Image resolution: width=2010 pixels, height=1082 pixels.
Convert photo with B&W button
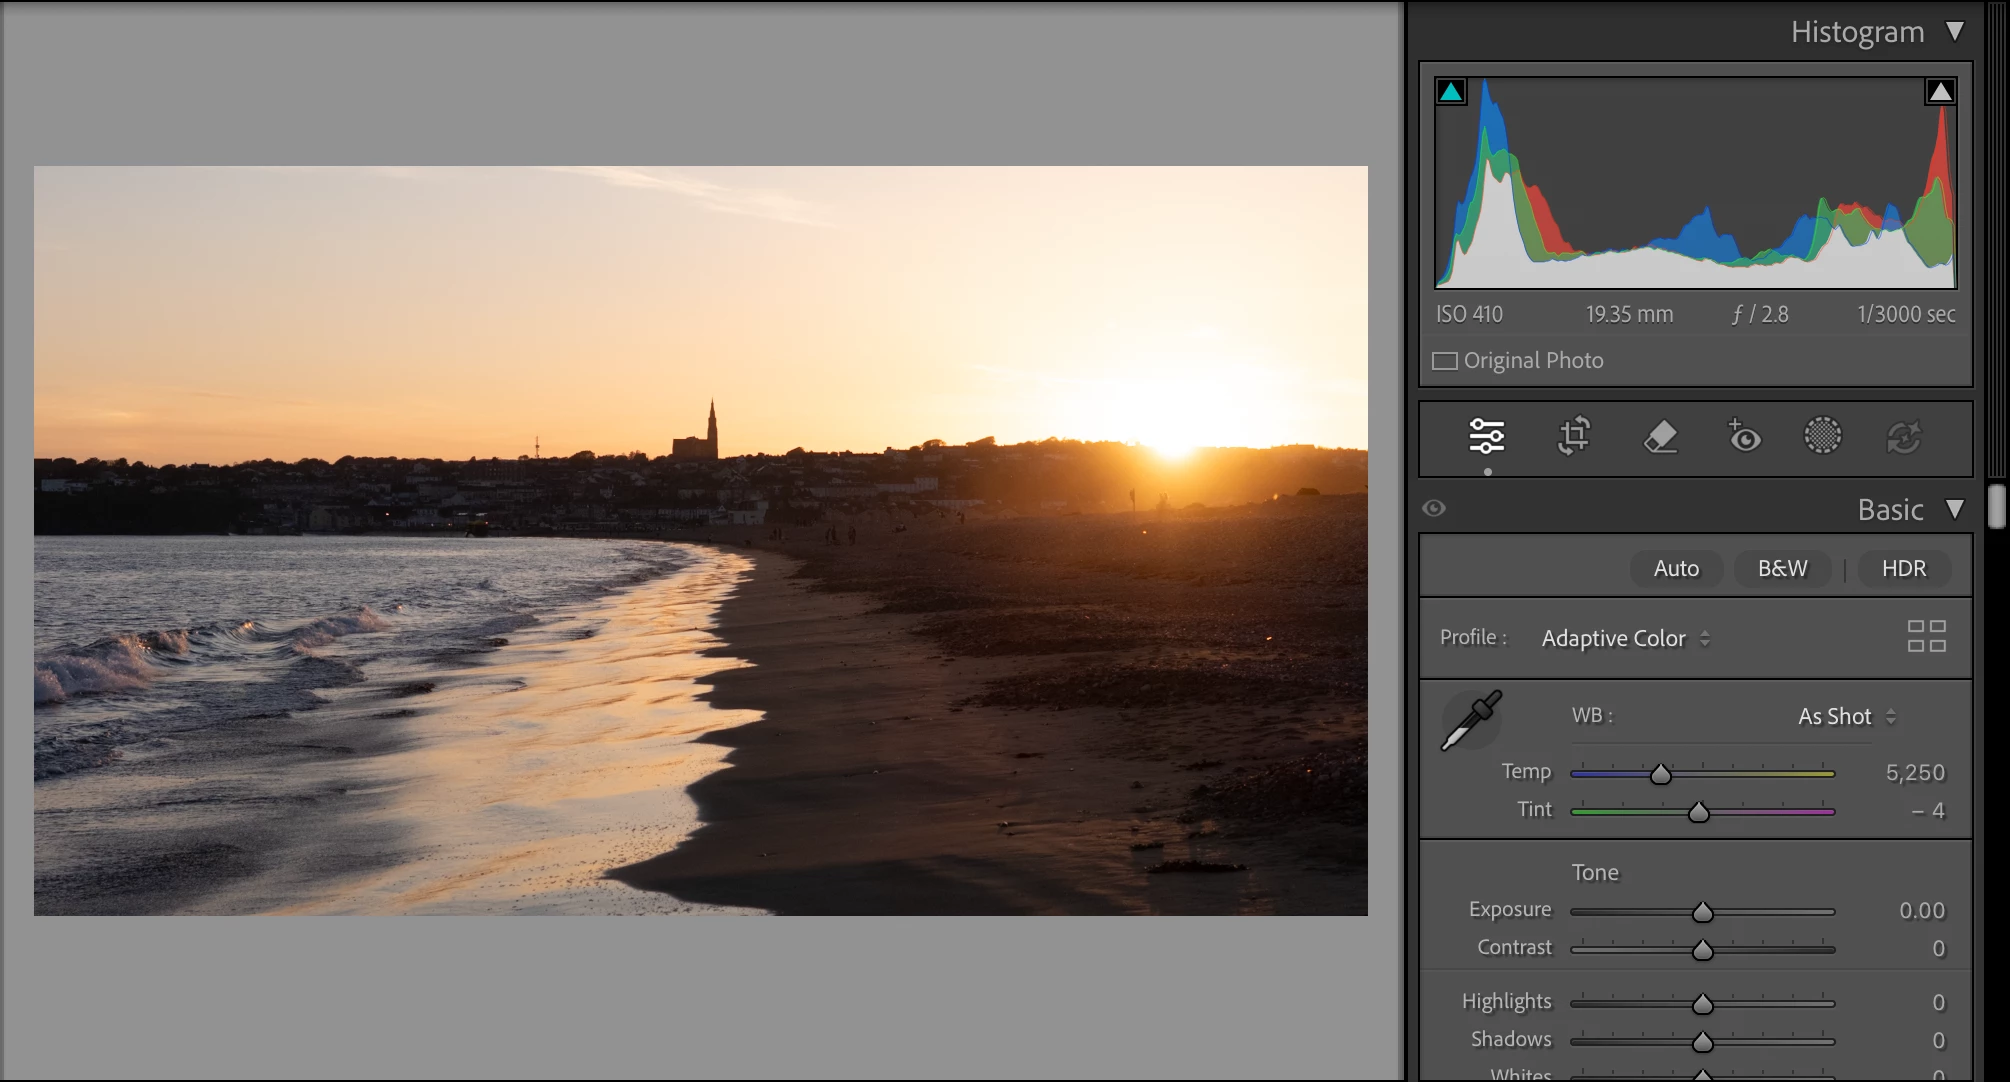tap(1782, 568)
